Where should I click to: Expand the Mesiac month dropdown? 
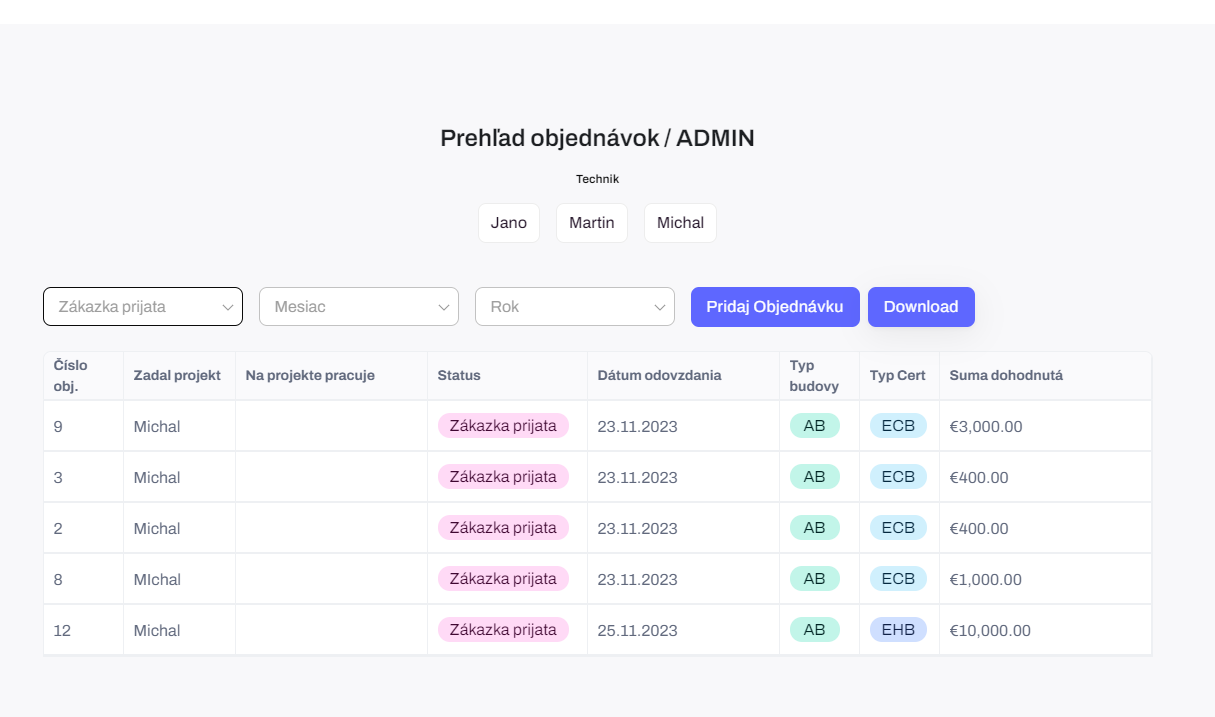pyautogui.click(x=359, y=306)
